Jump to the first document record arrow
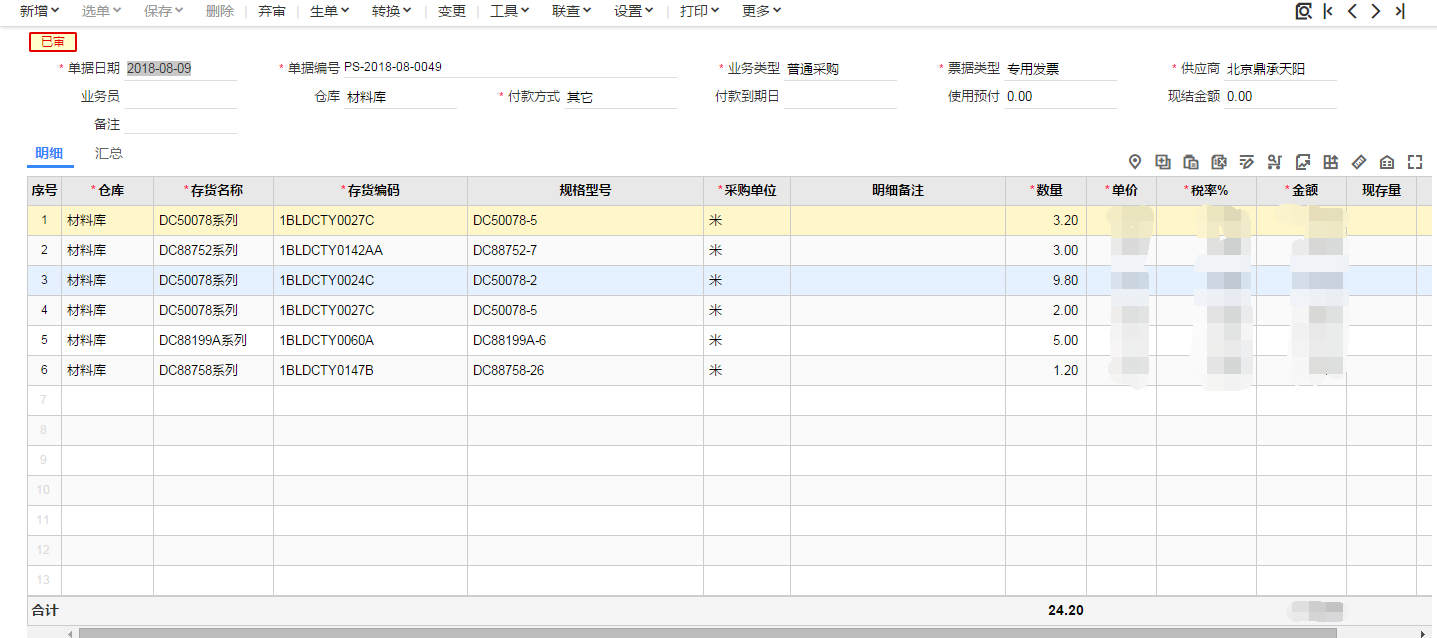Viewport: 1437px width, 638px height. pyautogui.click(x=1328, y=11)
